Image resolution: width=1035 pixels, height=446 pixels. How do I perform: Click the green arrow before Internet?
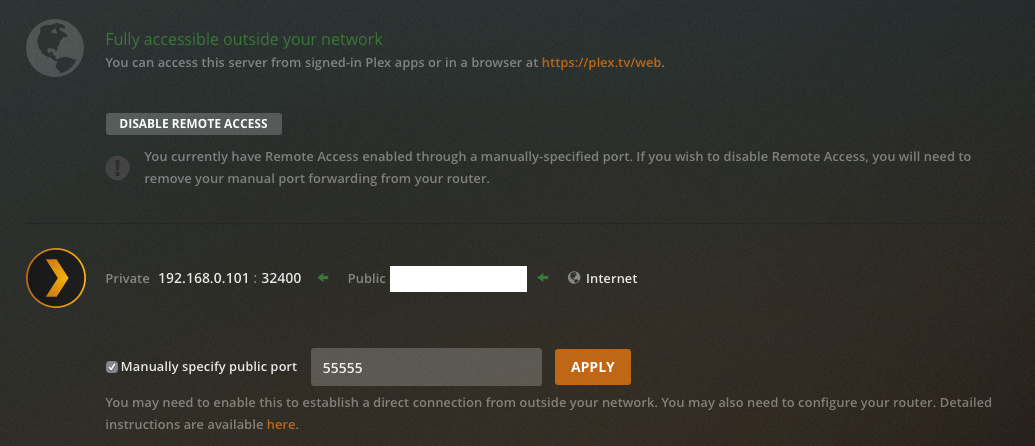point(544,278)
